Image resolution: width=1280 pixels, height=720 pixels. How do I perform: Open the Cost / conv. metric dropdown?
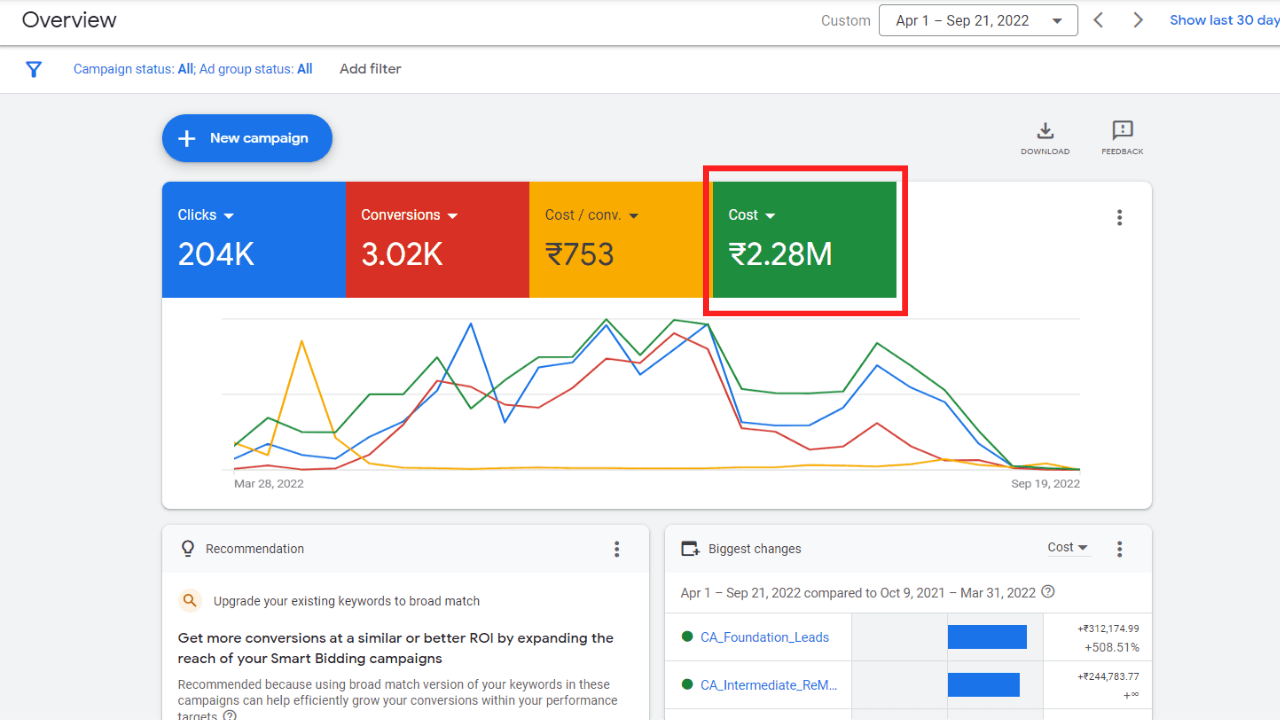592,215
